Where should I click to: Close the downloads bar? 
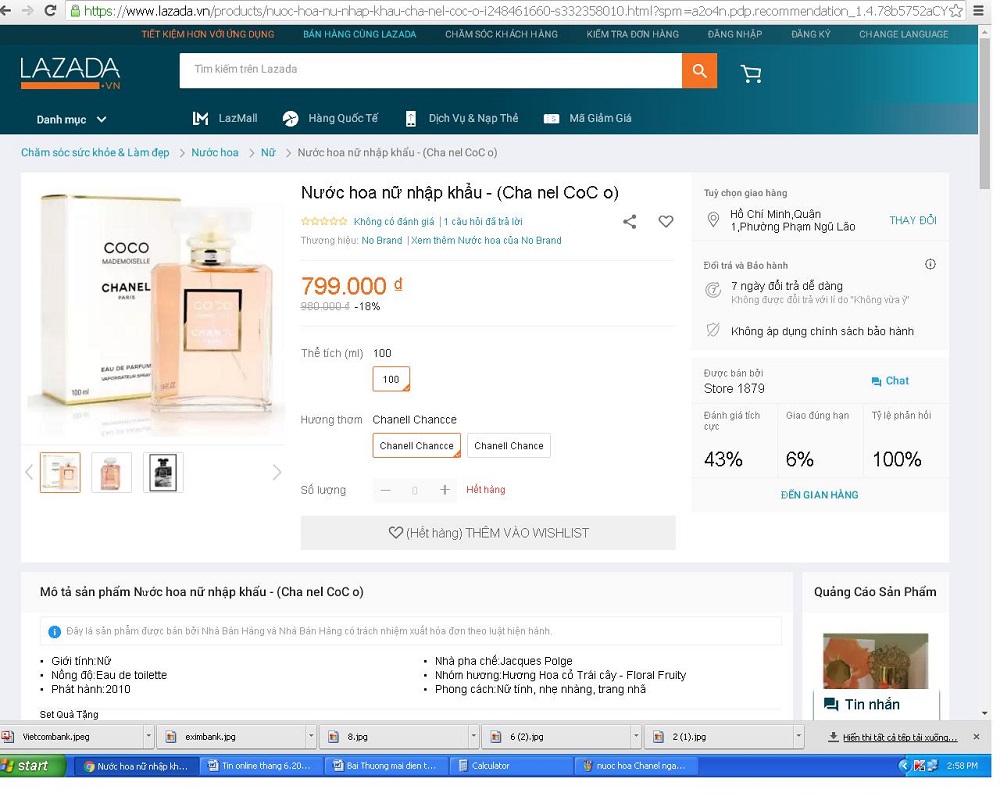pos(976,737)
